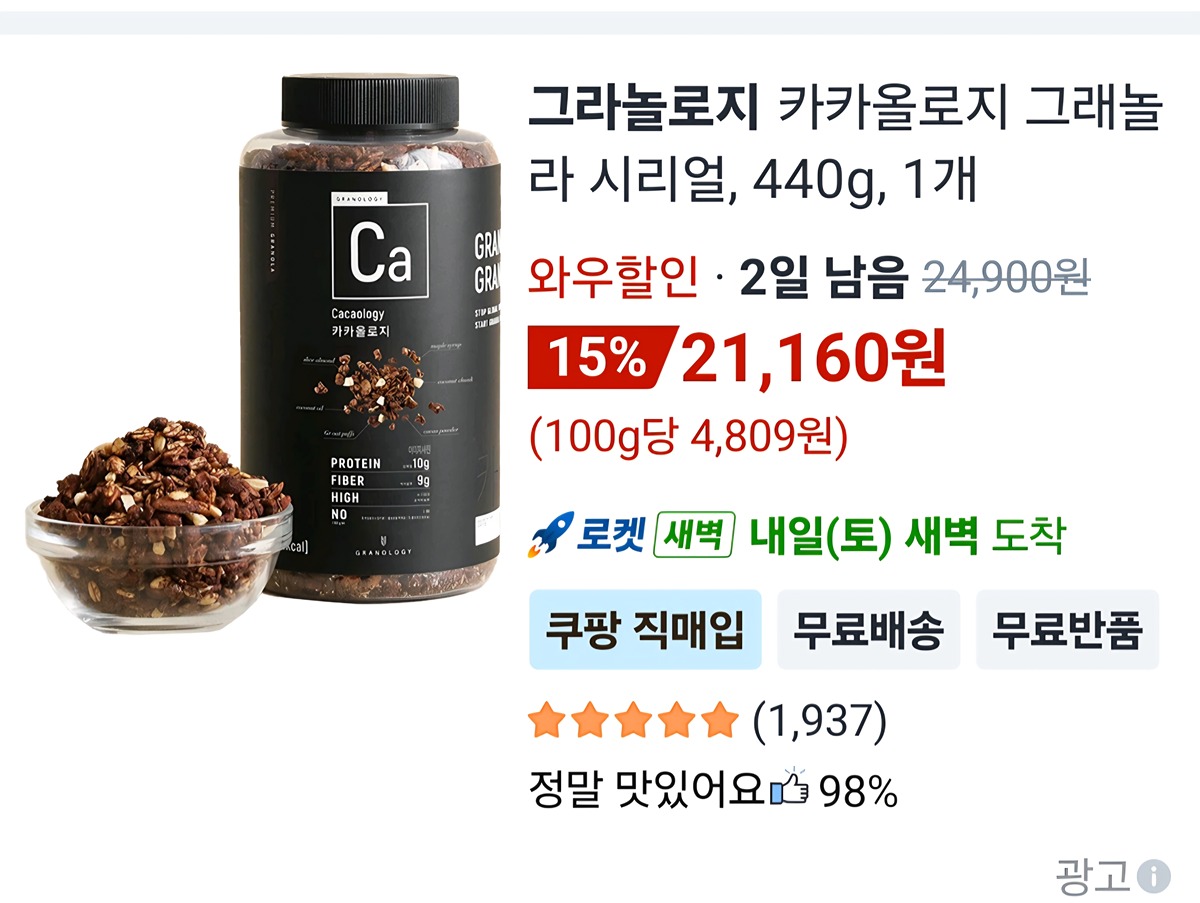This screenshot has height=903, width=1200.
Task: Select the 무료반품 tag
Action: pos(1067,630)
